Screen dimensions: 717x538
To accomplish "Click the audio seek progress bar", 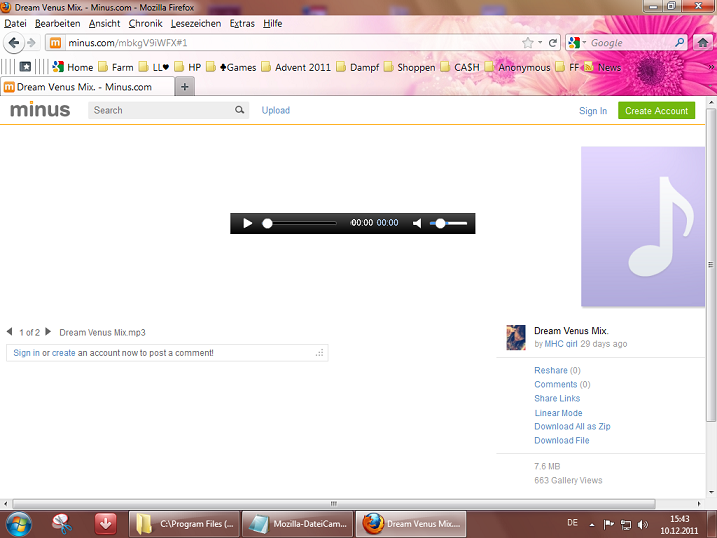I will [x=300, y=223].
